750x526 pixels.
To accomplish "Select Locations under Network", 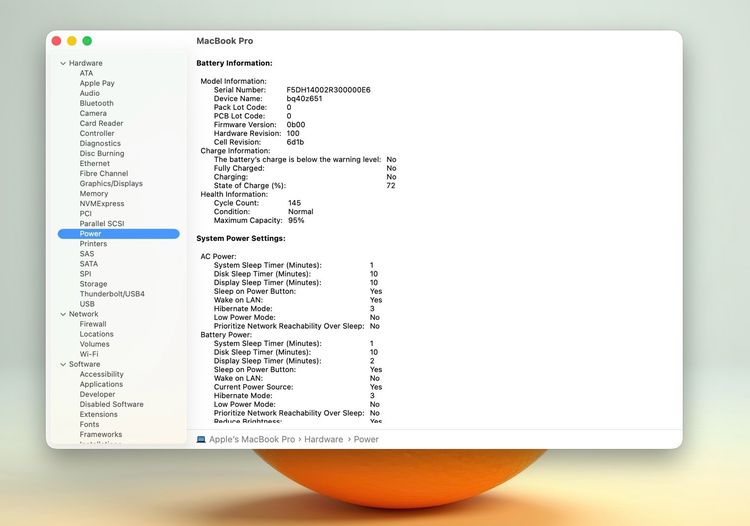I will tap(97, 334).
